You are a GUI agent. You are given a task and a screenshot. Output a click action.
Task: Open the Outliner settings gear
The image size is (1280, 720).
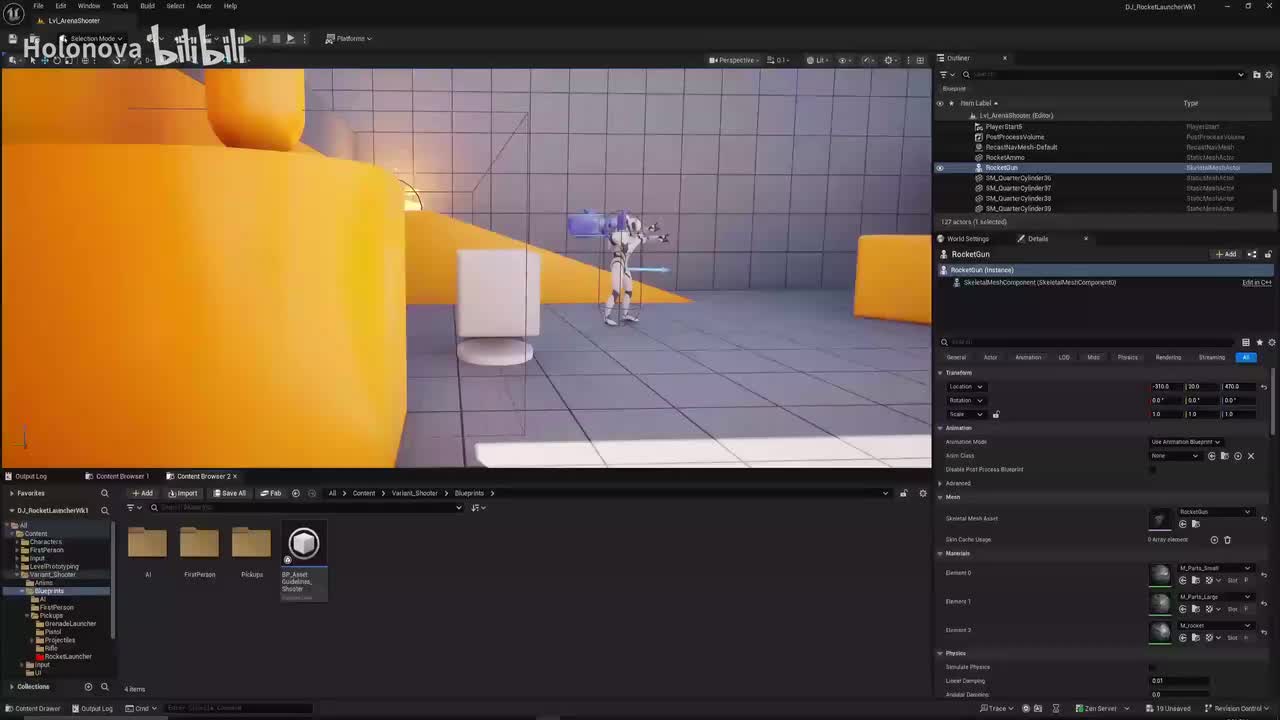1269,75
